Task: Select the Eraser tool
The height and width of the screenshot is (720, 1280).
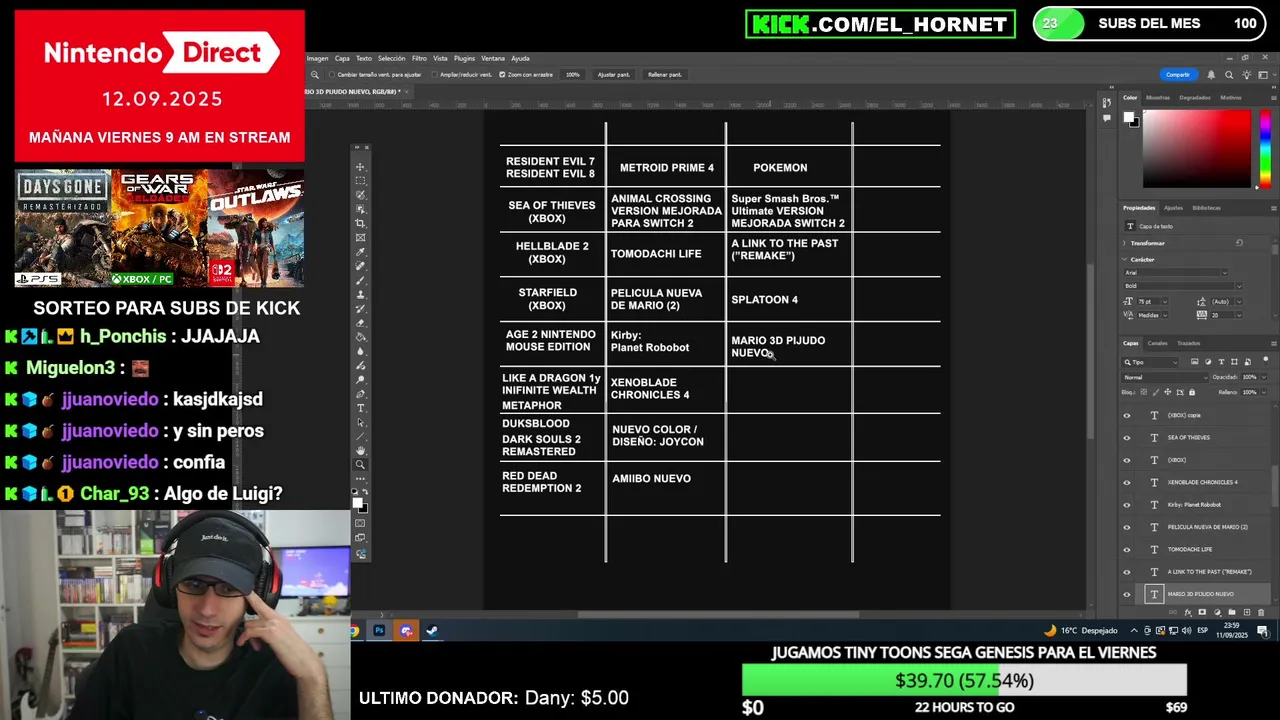Action: click(x=361, y=323)
